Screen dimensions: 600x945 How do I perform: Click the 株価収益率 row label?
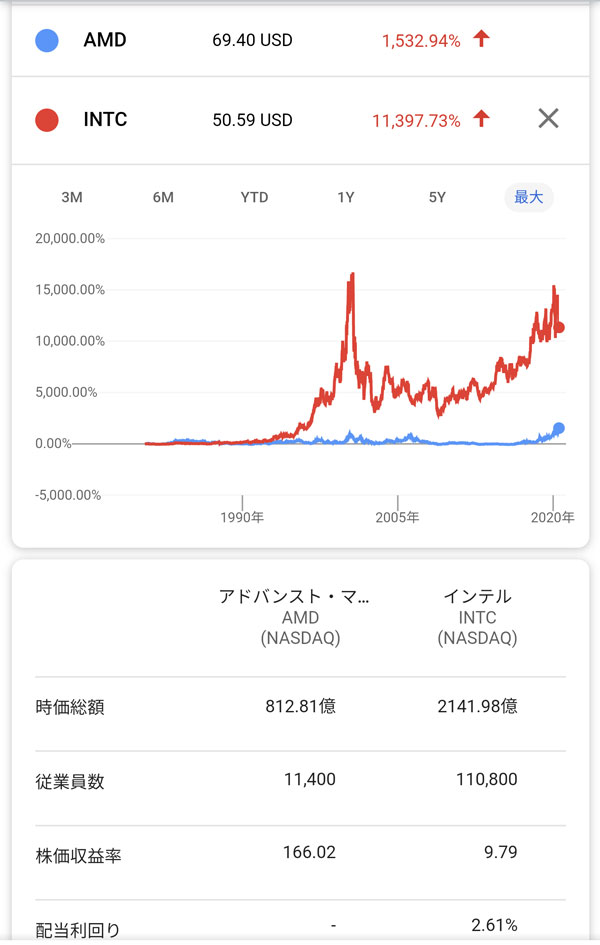[x=79, y=856]
